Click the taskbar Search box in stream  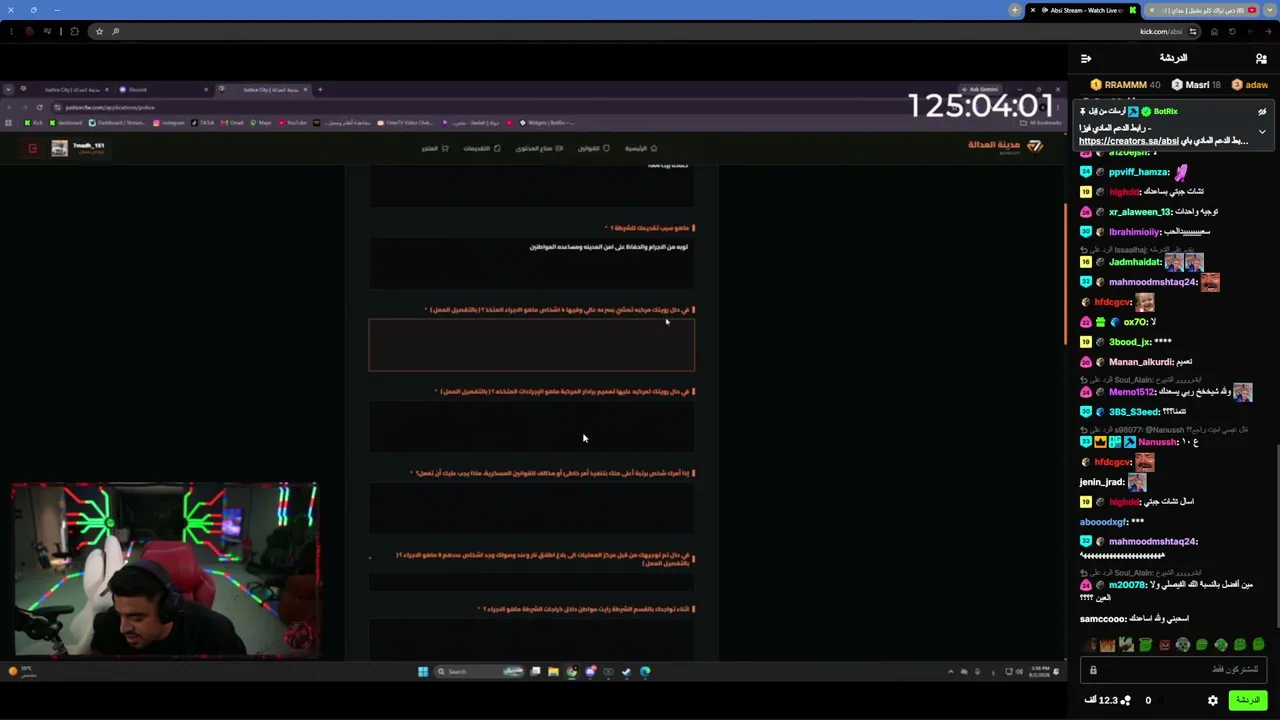(478, 671)
